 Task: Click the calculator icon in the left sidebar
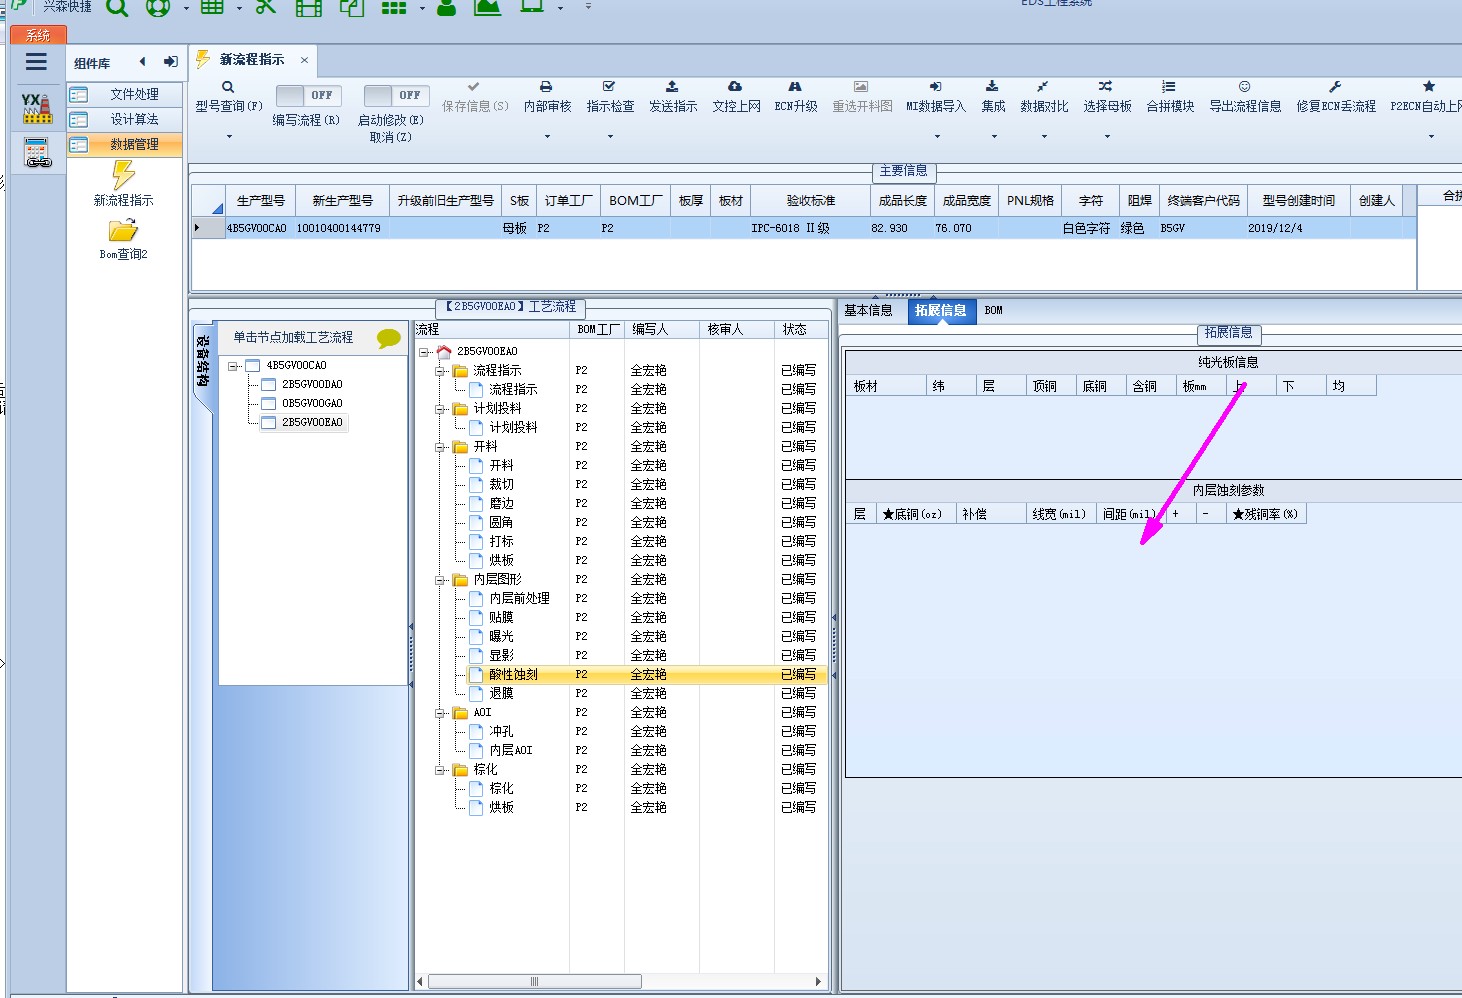coord(38,152)
